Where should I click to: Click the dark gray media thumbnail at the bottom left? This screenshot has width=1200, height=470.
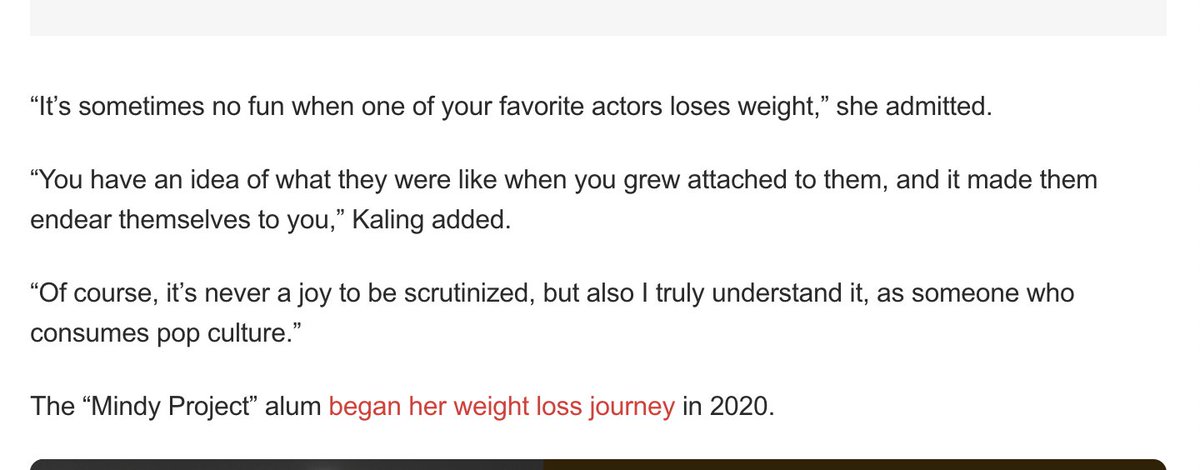[287, 465]
